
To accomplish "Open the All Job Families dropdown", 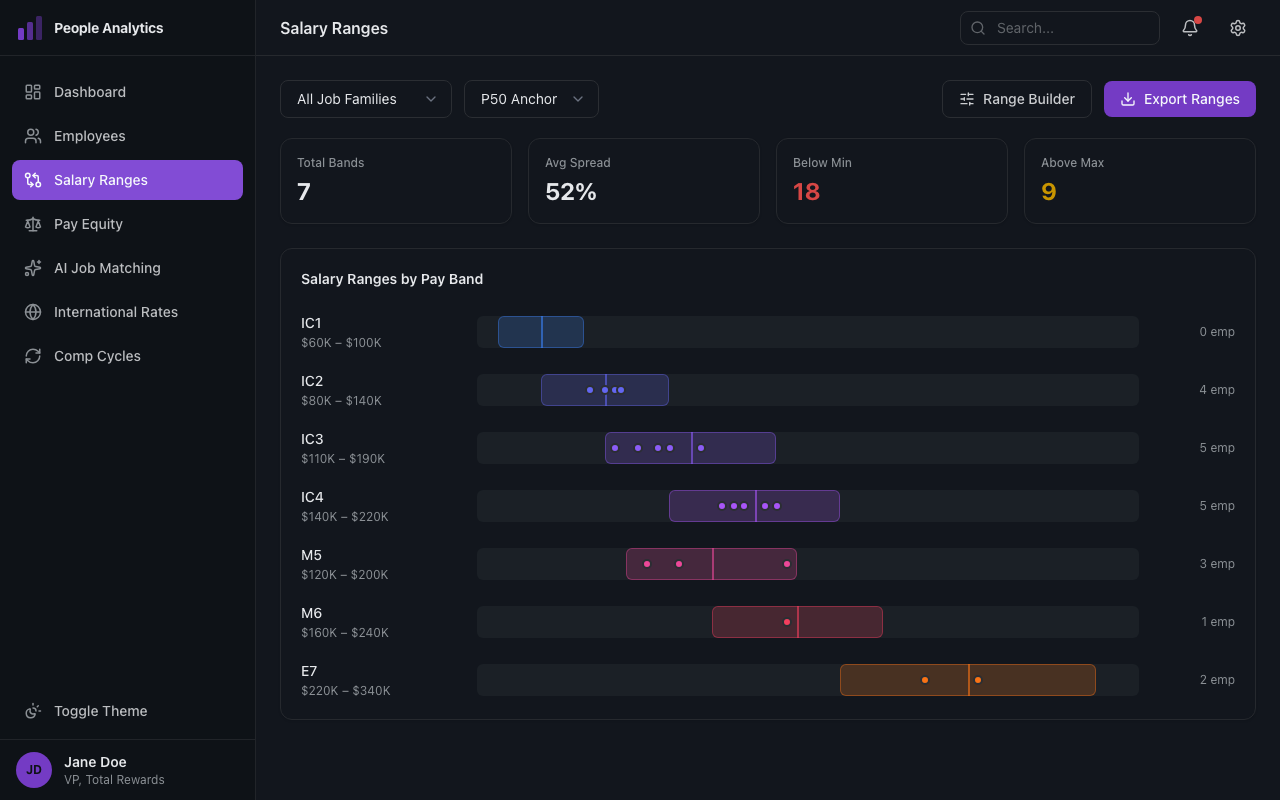I will click(x=365, y=99).
